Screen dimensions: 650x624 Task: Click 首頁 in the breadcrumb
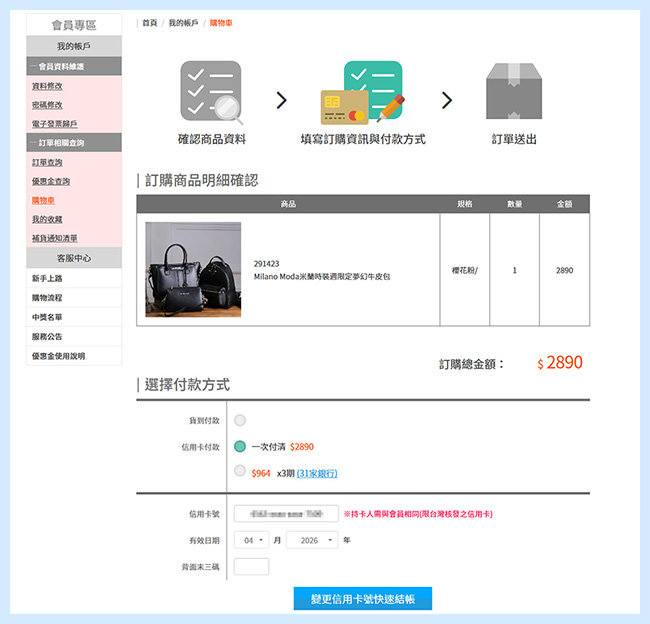point(149,22)
